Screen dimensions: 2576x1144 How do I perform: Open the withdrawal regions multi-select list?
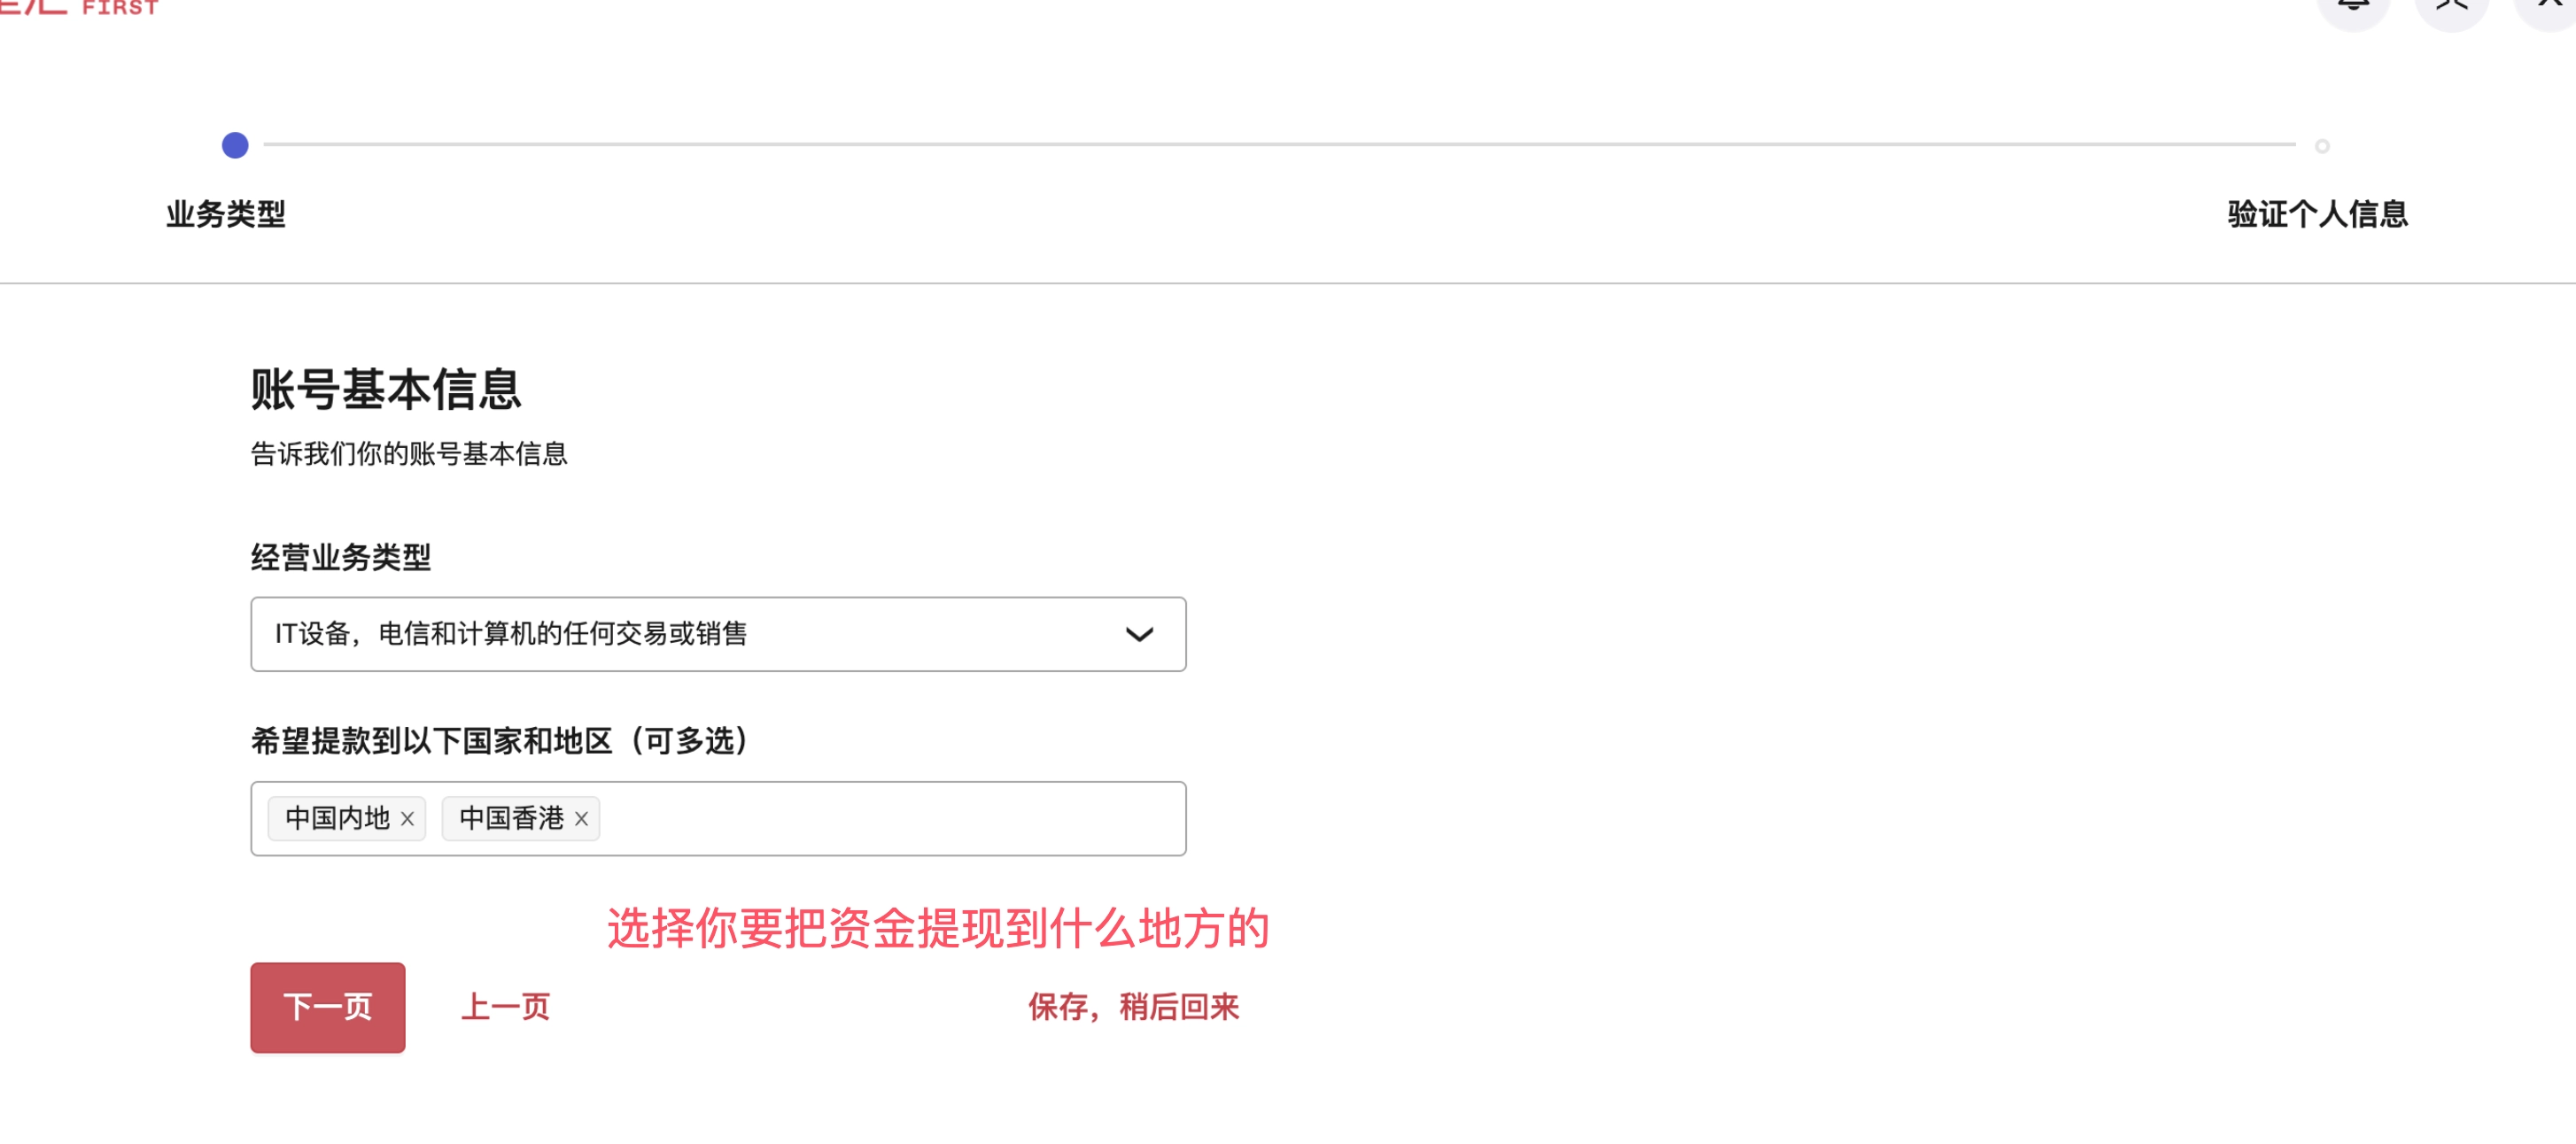pos(890,819)
